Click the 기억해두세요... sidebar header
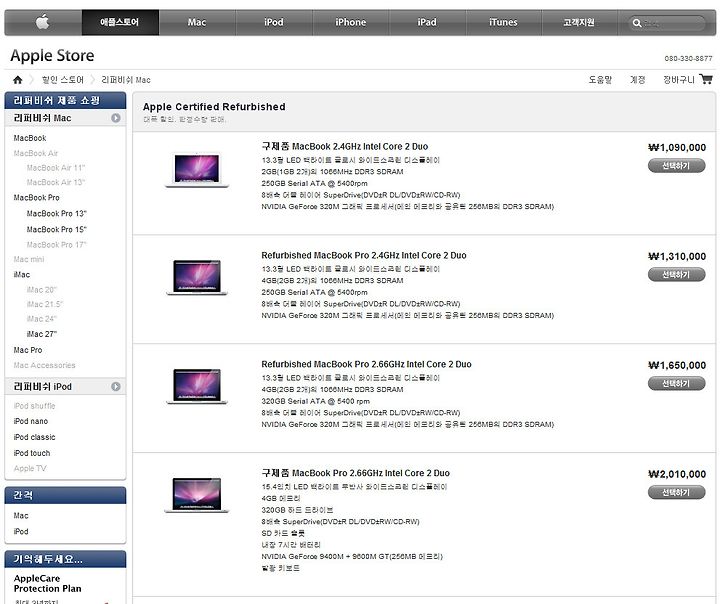This screenshot has width=720, height=604. [65, 559]
